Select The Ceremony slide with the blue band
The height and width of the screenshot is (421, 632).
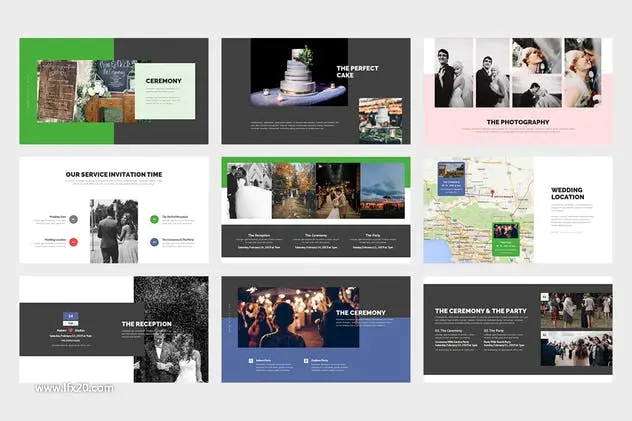316,329
